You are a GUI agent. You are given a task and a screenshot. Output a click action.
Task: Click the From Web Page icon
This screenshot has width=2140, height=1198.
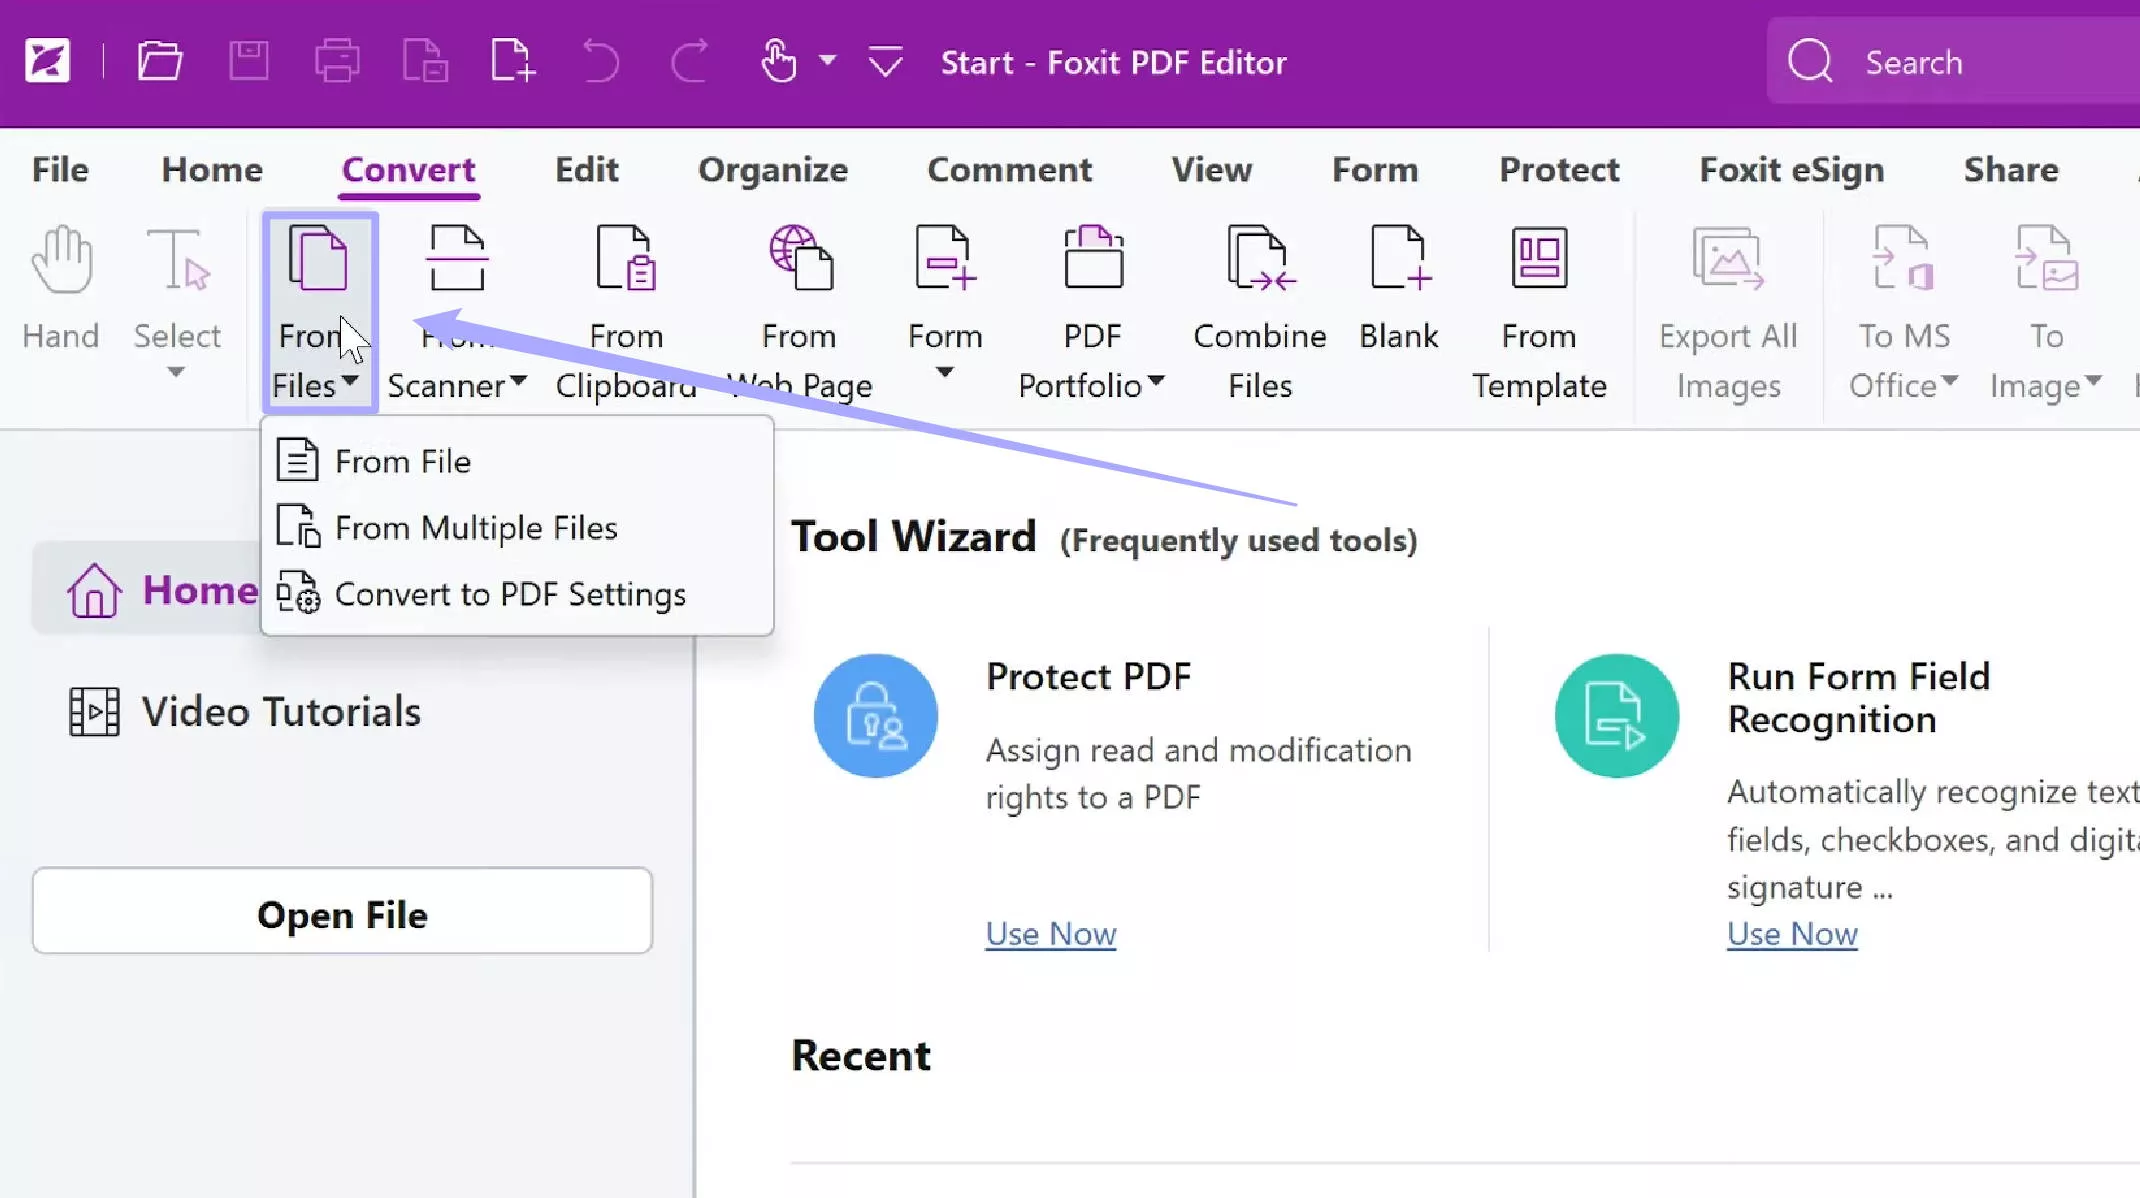800,258
